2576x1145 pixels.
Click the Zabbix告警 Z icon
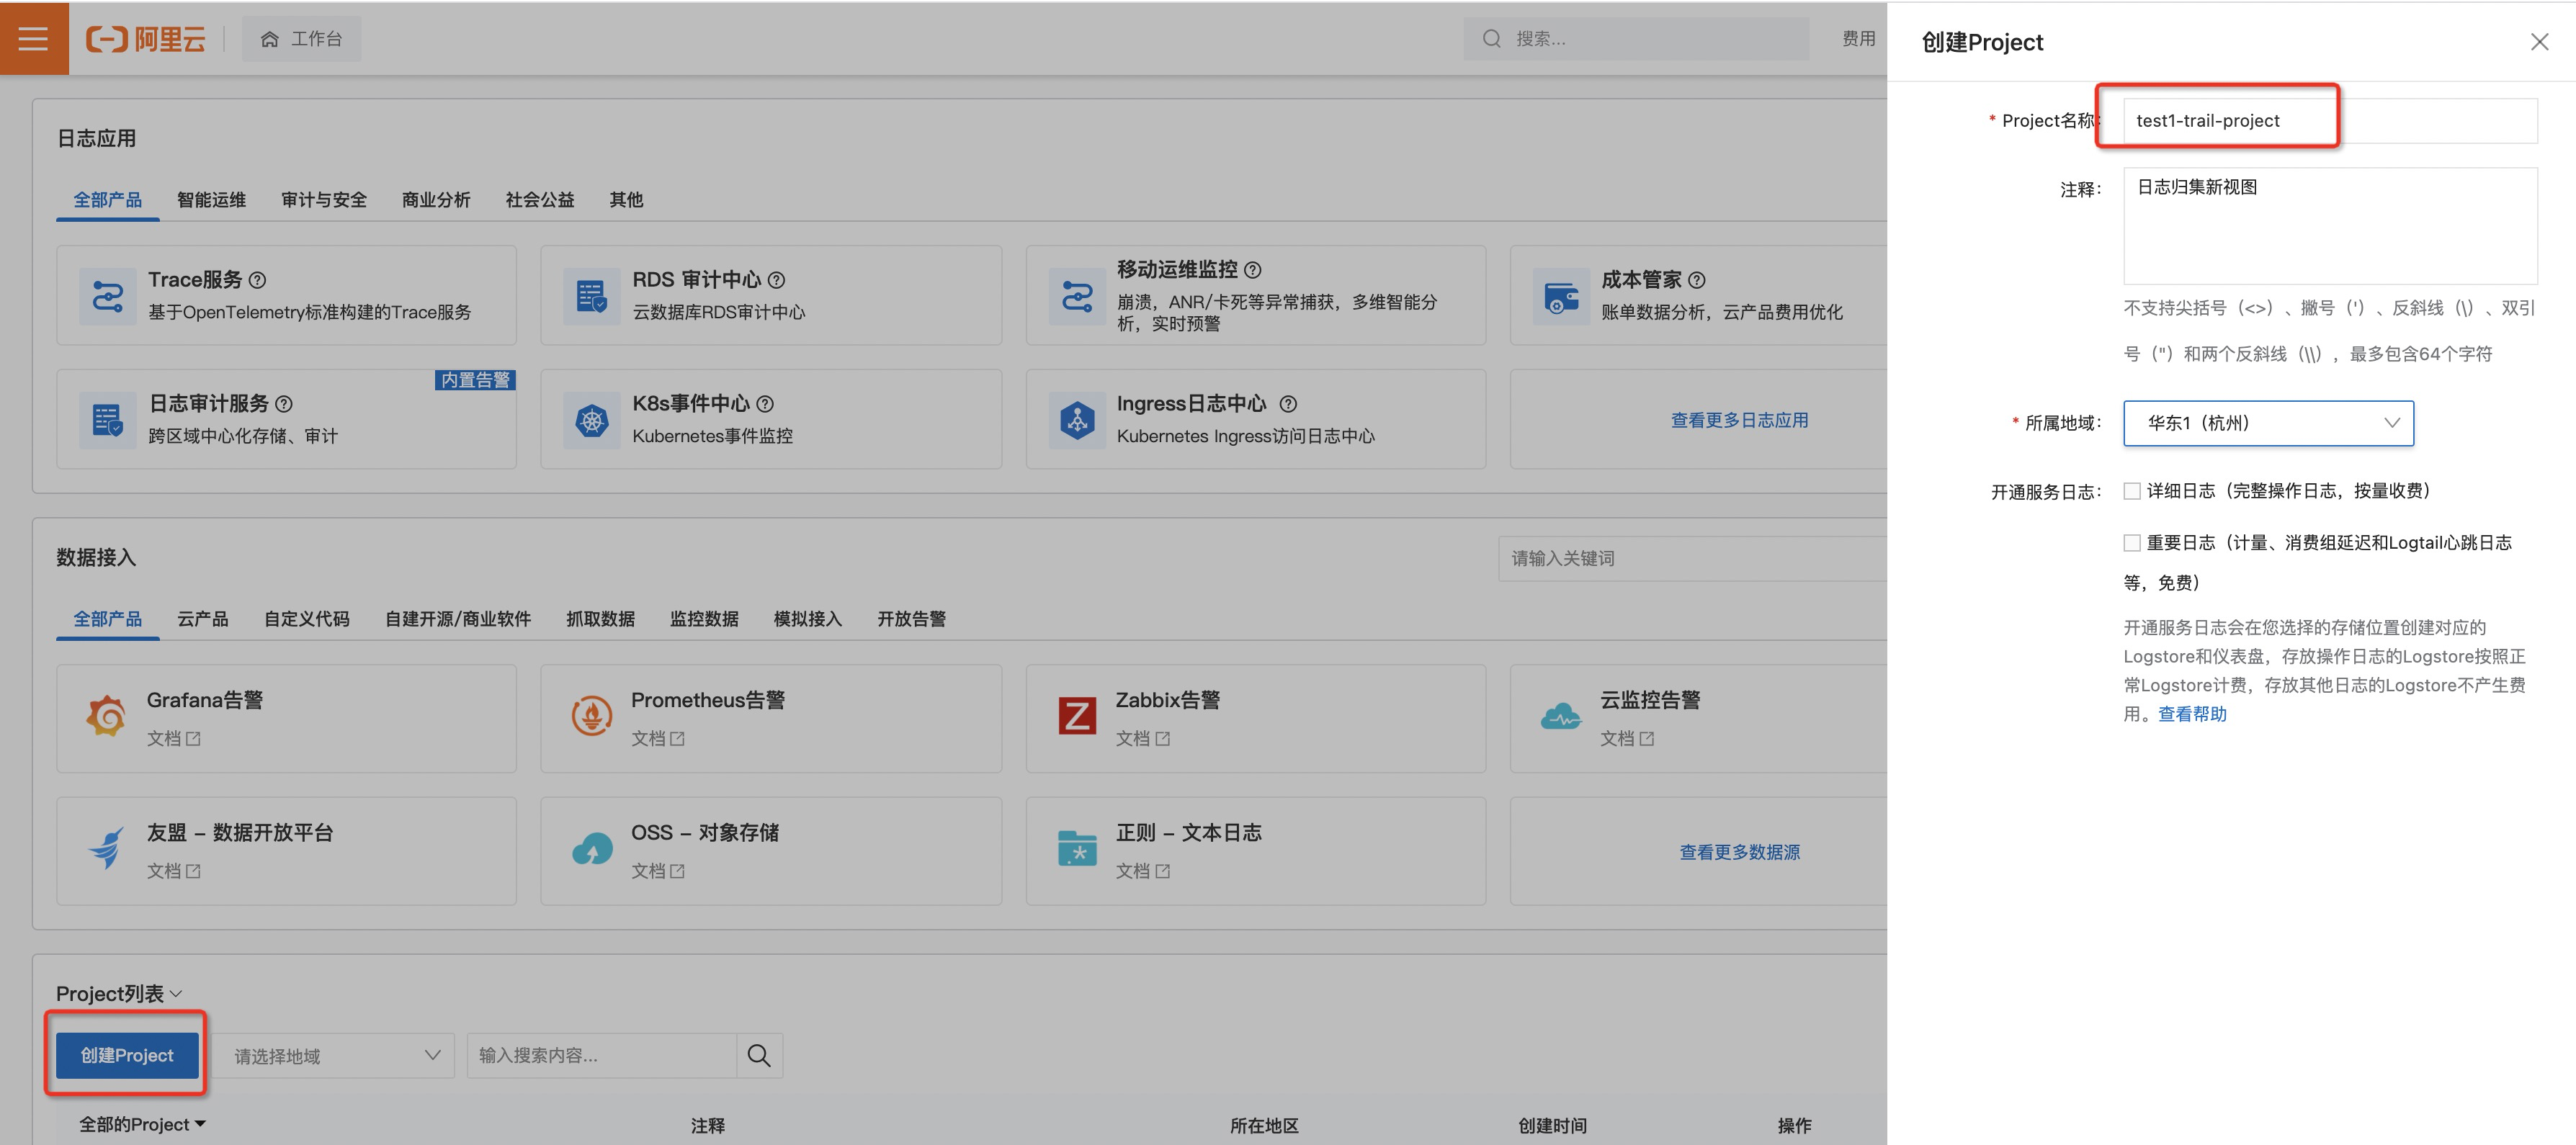pos(1076,716)
